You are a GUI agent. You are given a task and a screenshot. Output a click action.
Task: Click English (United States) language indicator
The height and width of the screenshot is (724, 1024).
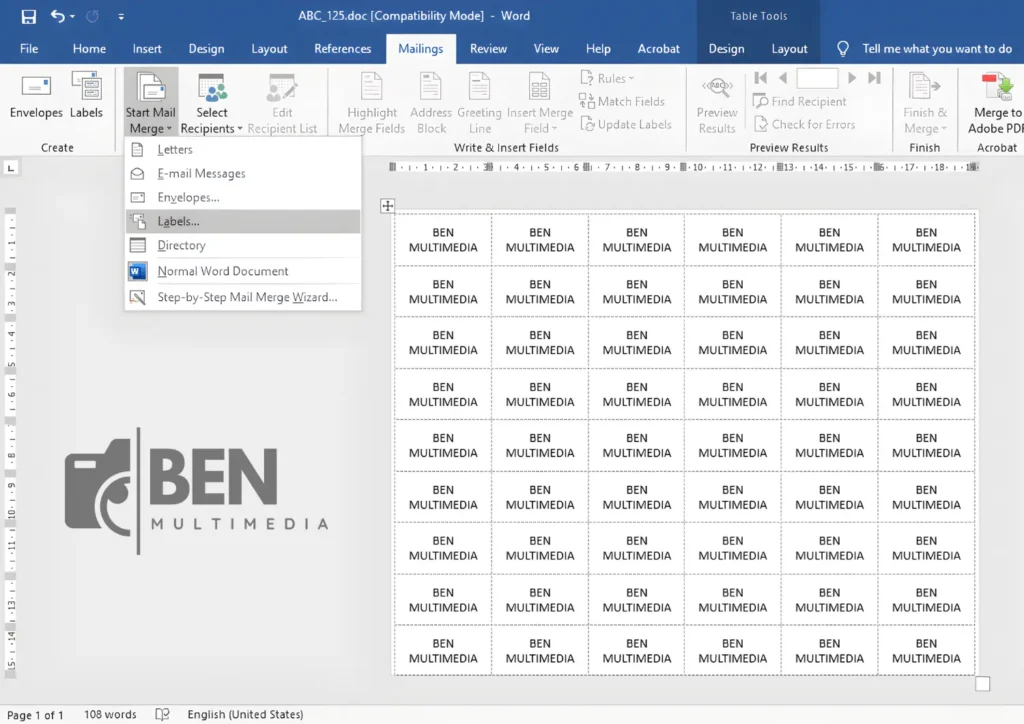(x=245, y=714)
